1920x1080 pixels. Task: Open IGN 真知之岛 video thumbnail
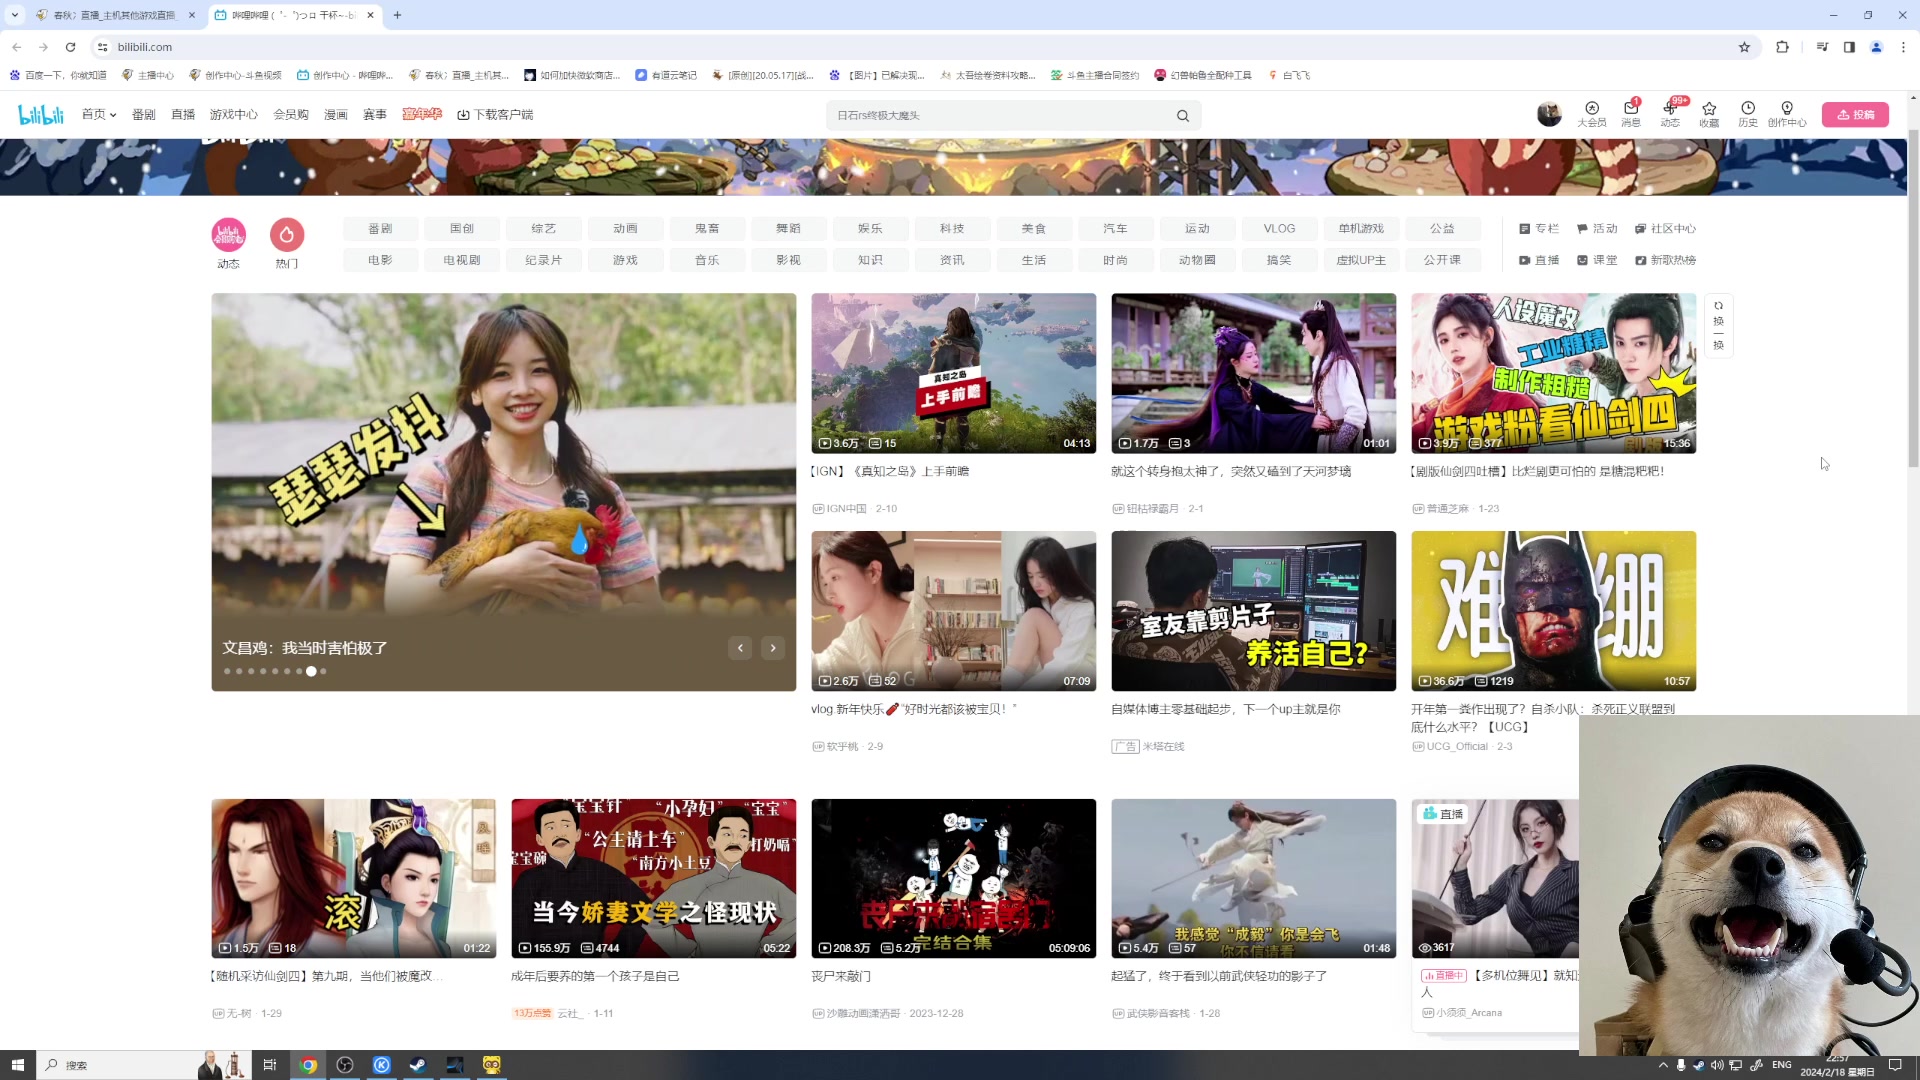[x=953, y=373]
